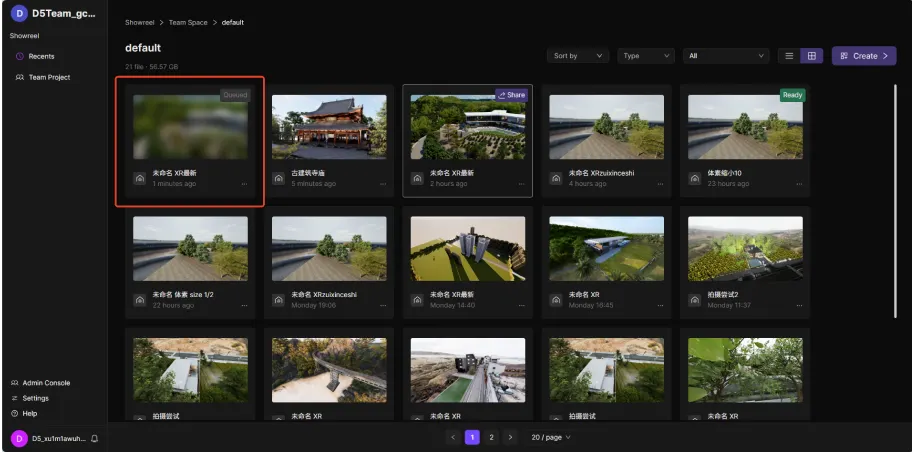Navigate to Team Space breadcrumb
This screenshot has height=452, width=912.
pos(188,22)
